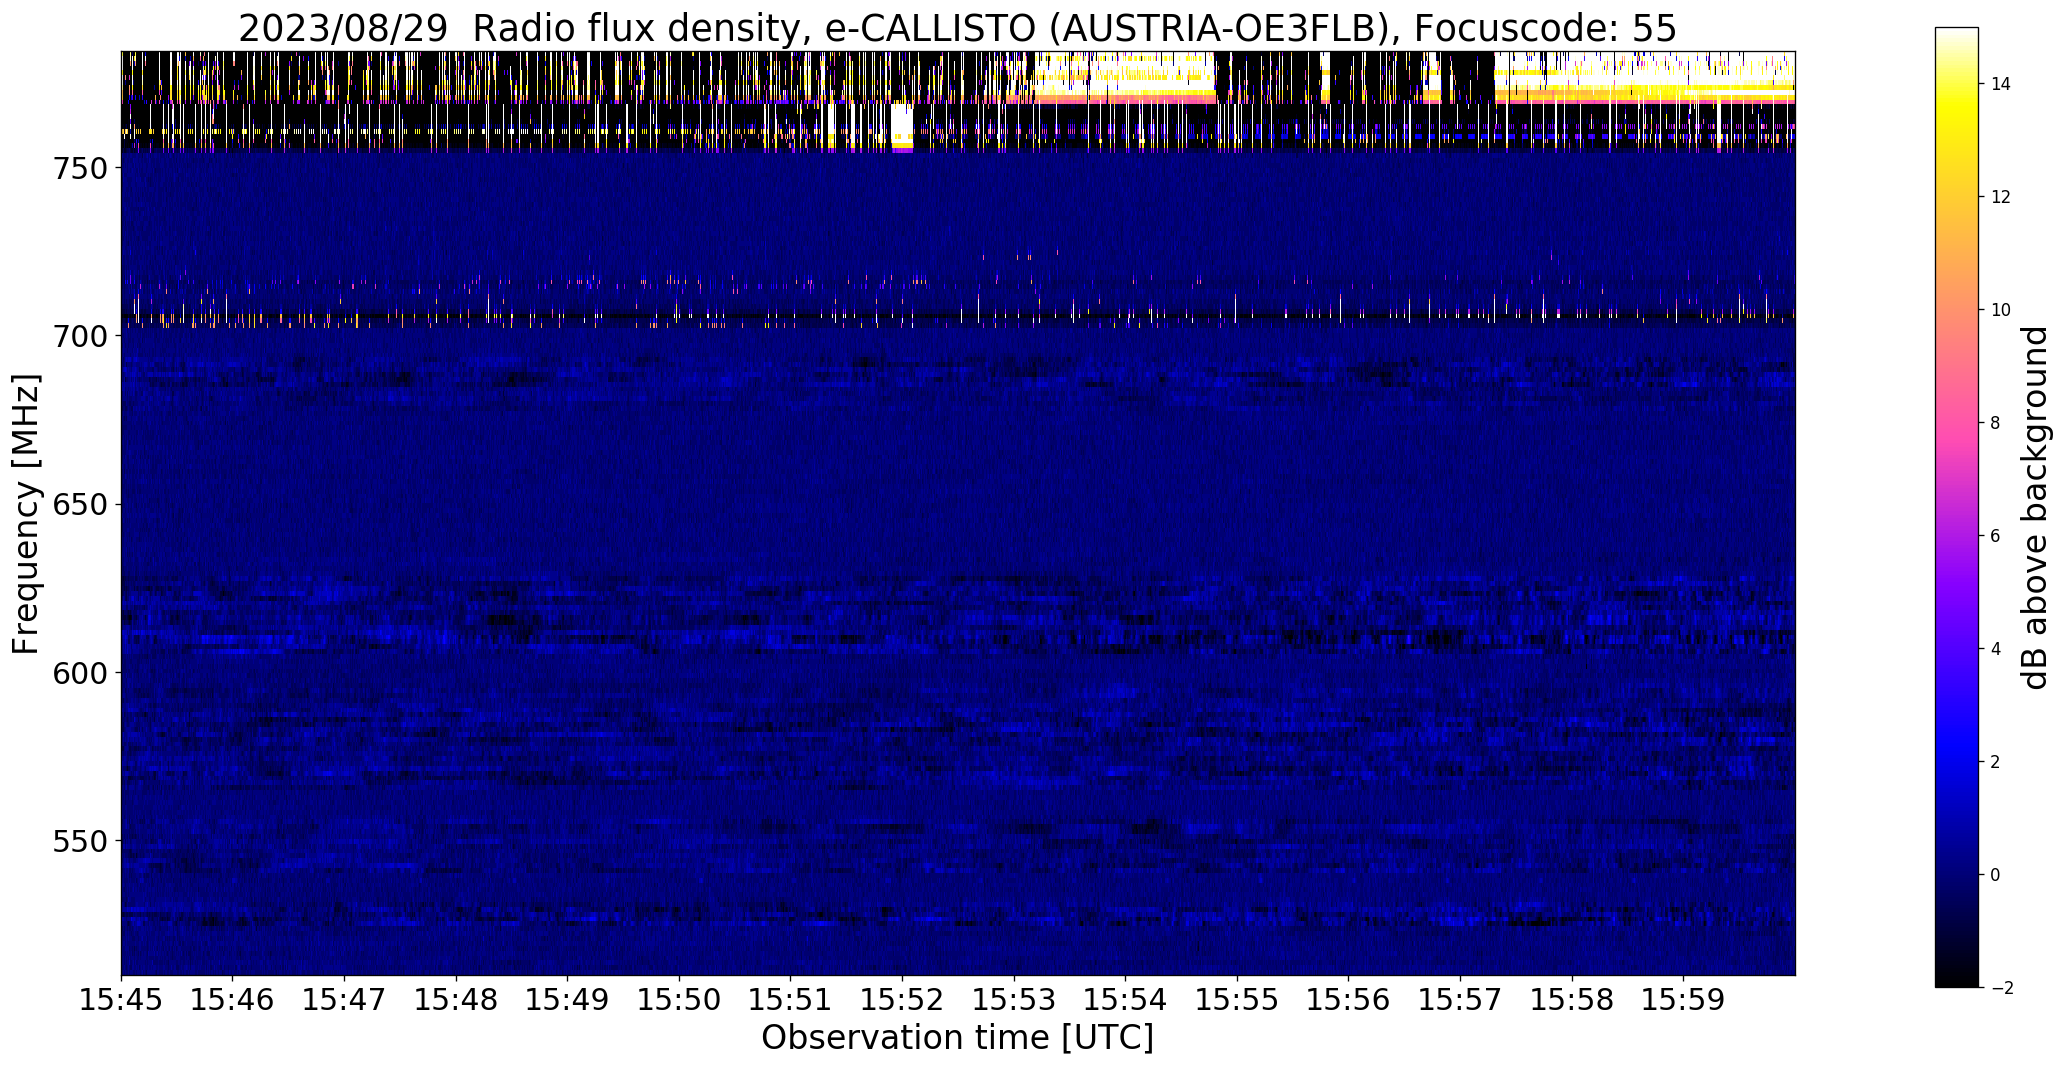
Task: Click the "dB above background" colorbar label
Action: point(2036,507)
